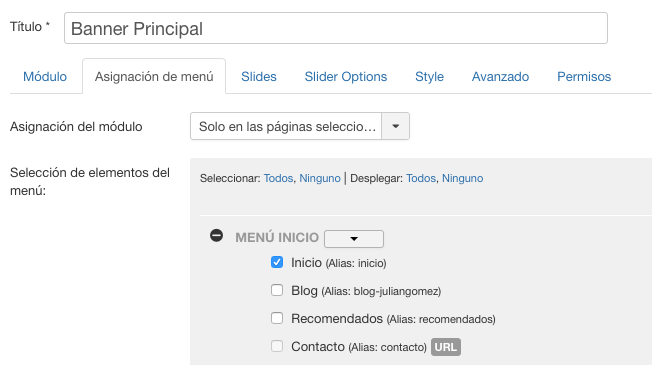The height and width of the screenshot is (365, 652).
Task: Switch to the Permisos tab
Action: (584, 76)
